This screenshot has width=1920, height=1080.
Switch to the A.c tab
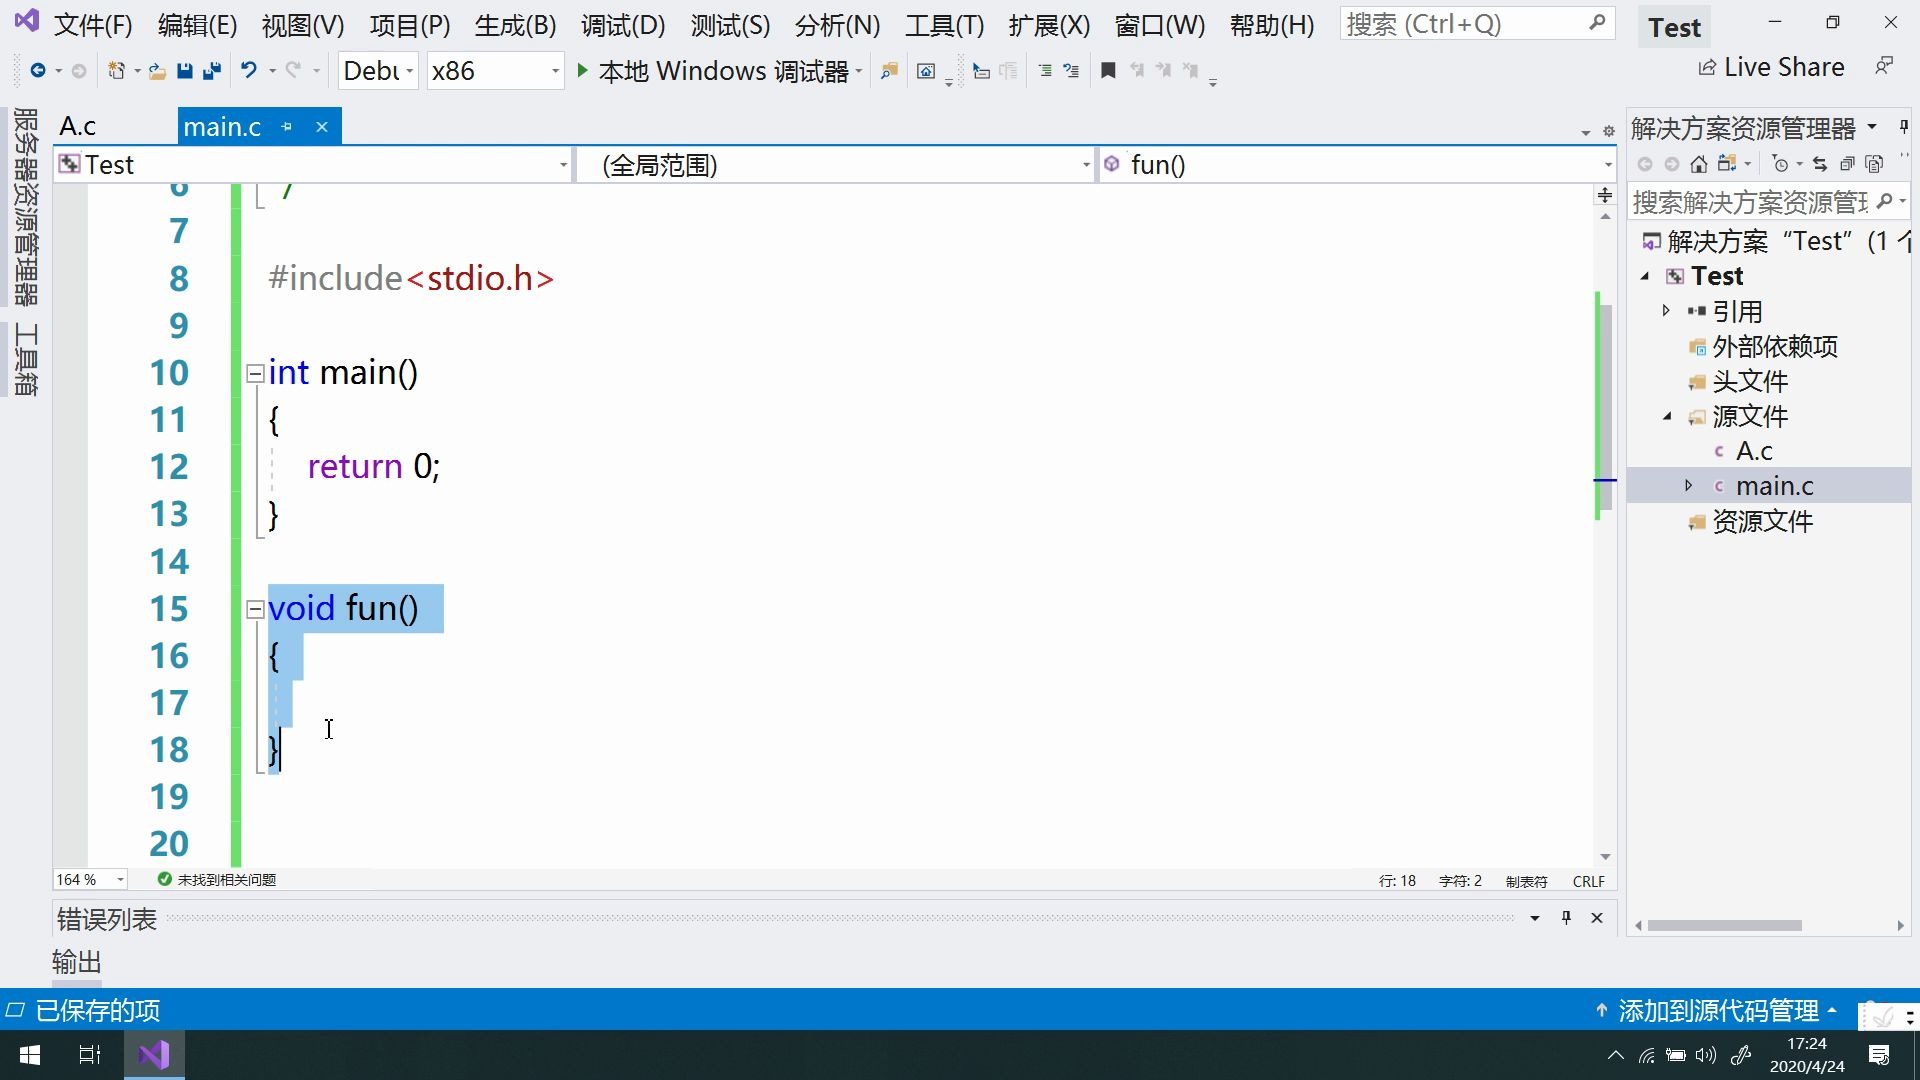pyautogui.click(x=78, y=125)
